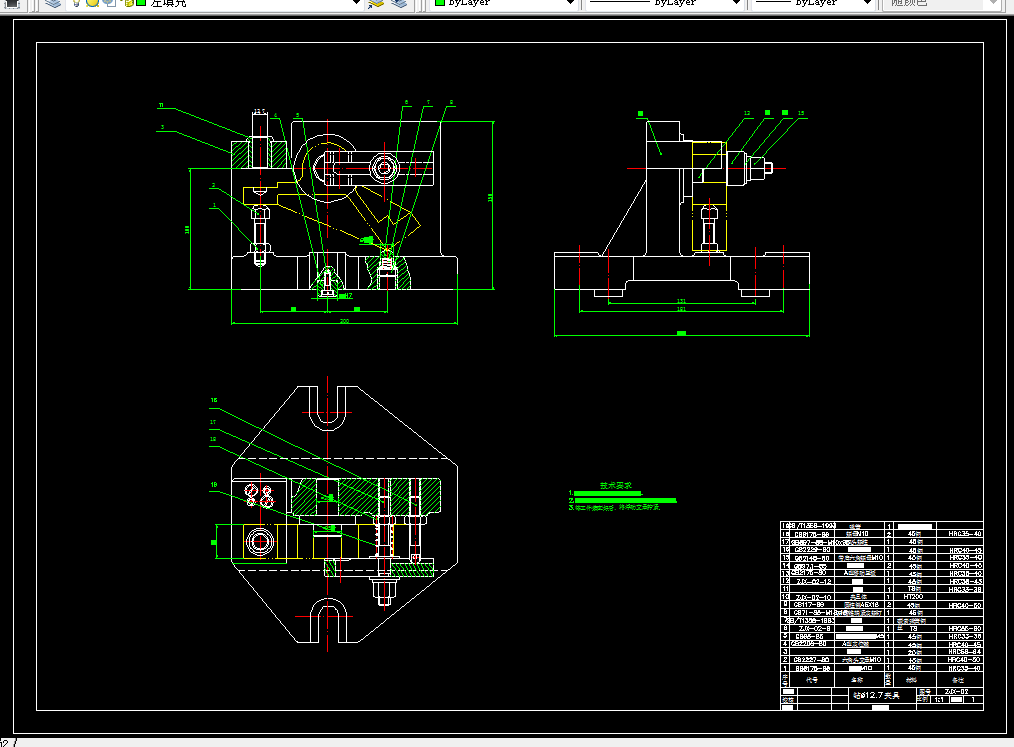The image size is (1014, 747).
Task: Click the green ByLayer color swatch
Action: tap(440, 3)
